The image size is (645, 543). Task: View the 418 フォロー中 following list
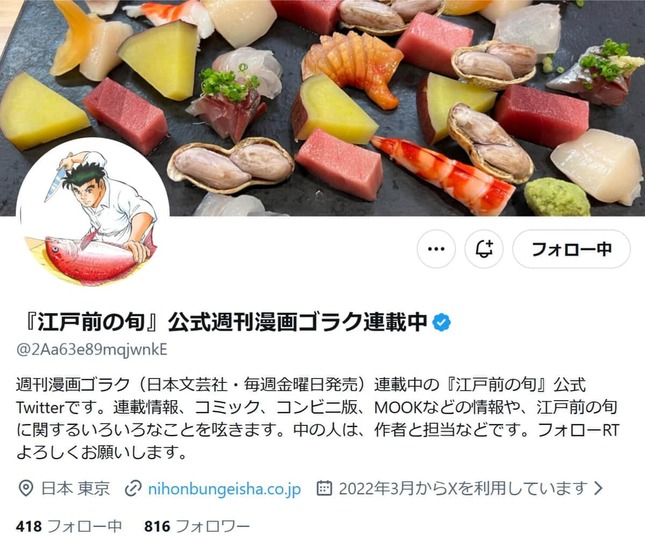pos(69,526)
